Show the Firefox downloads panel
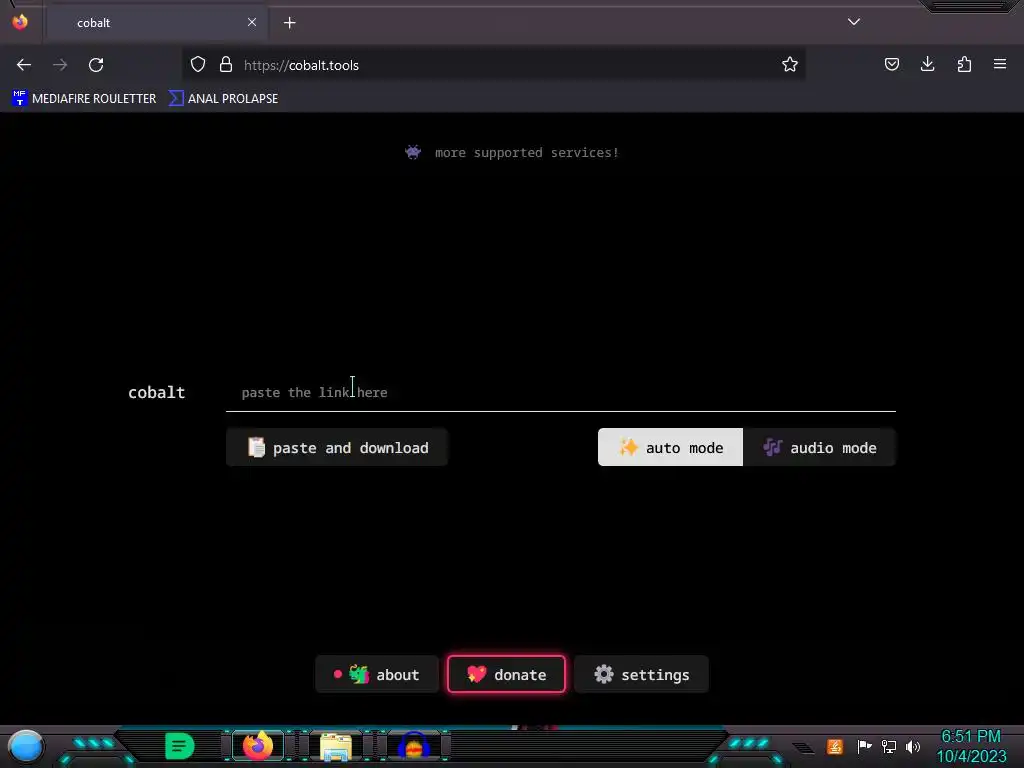The height and width of the screenshot is (768, 1024). tap(927, 64)
